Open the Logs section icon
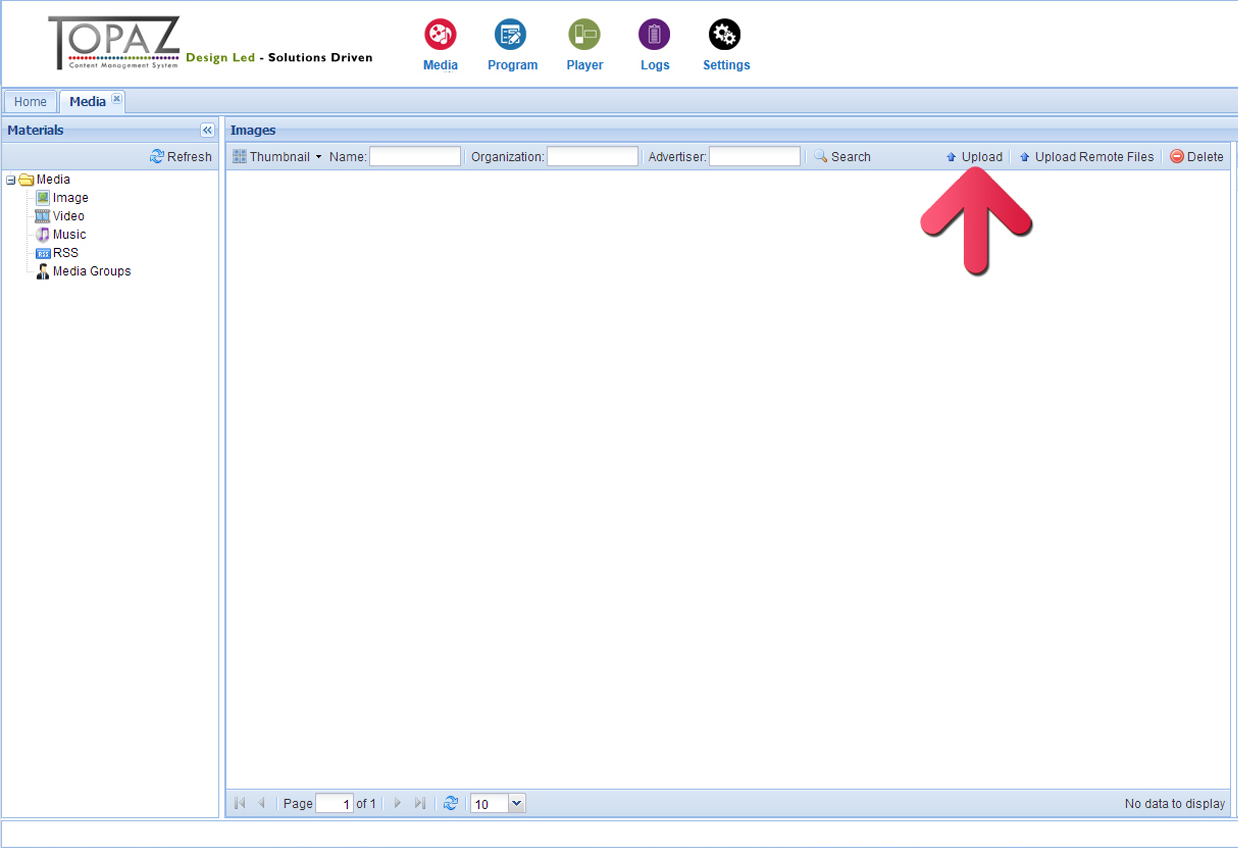 (x=654, y=35)
